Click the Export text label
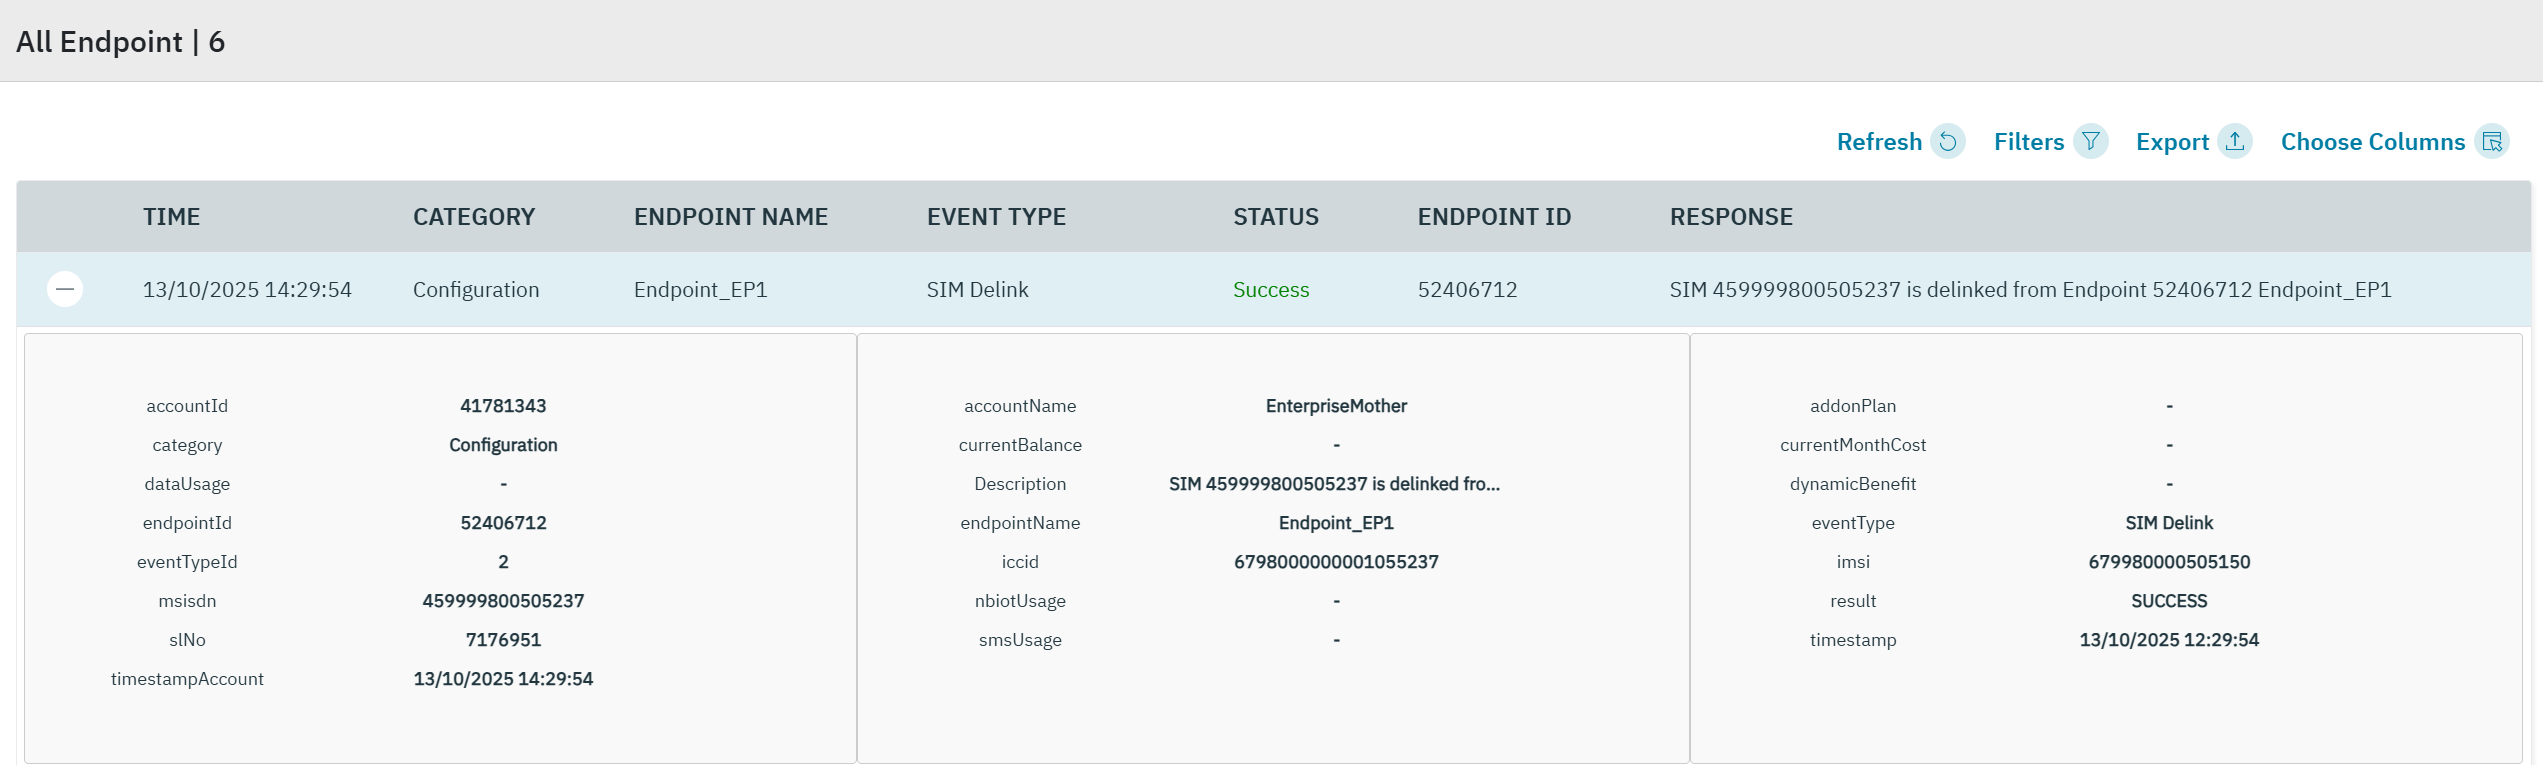The image size is (2543, 765). (2171, 142)
